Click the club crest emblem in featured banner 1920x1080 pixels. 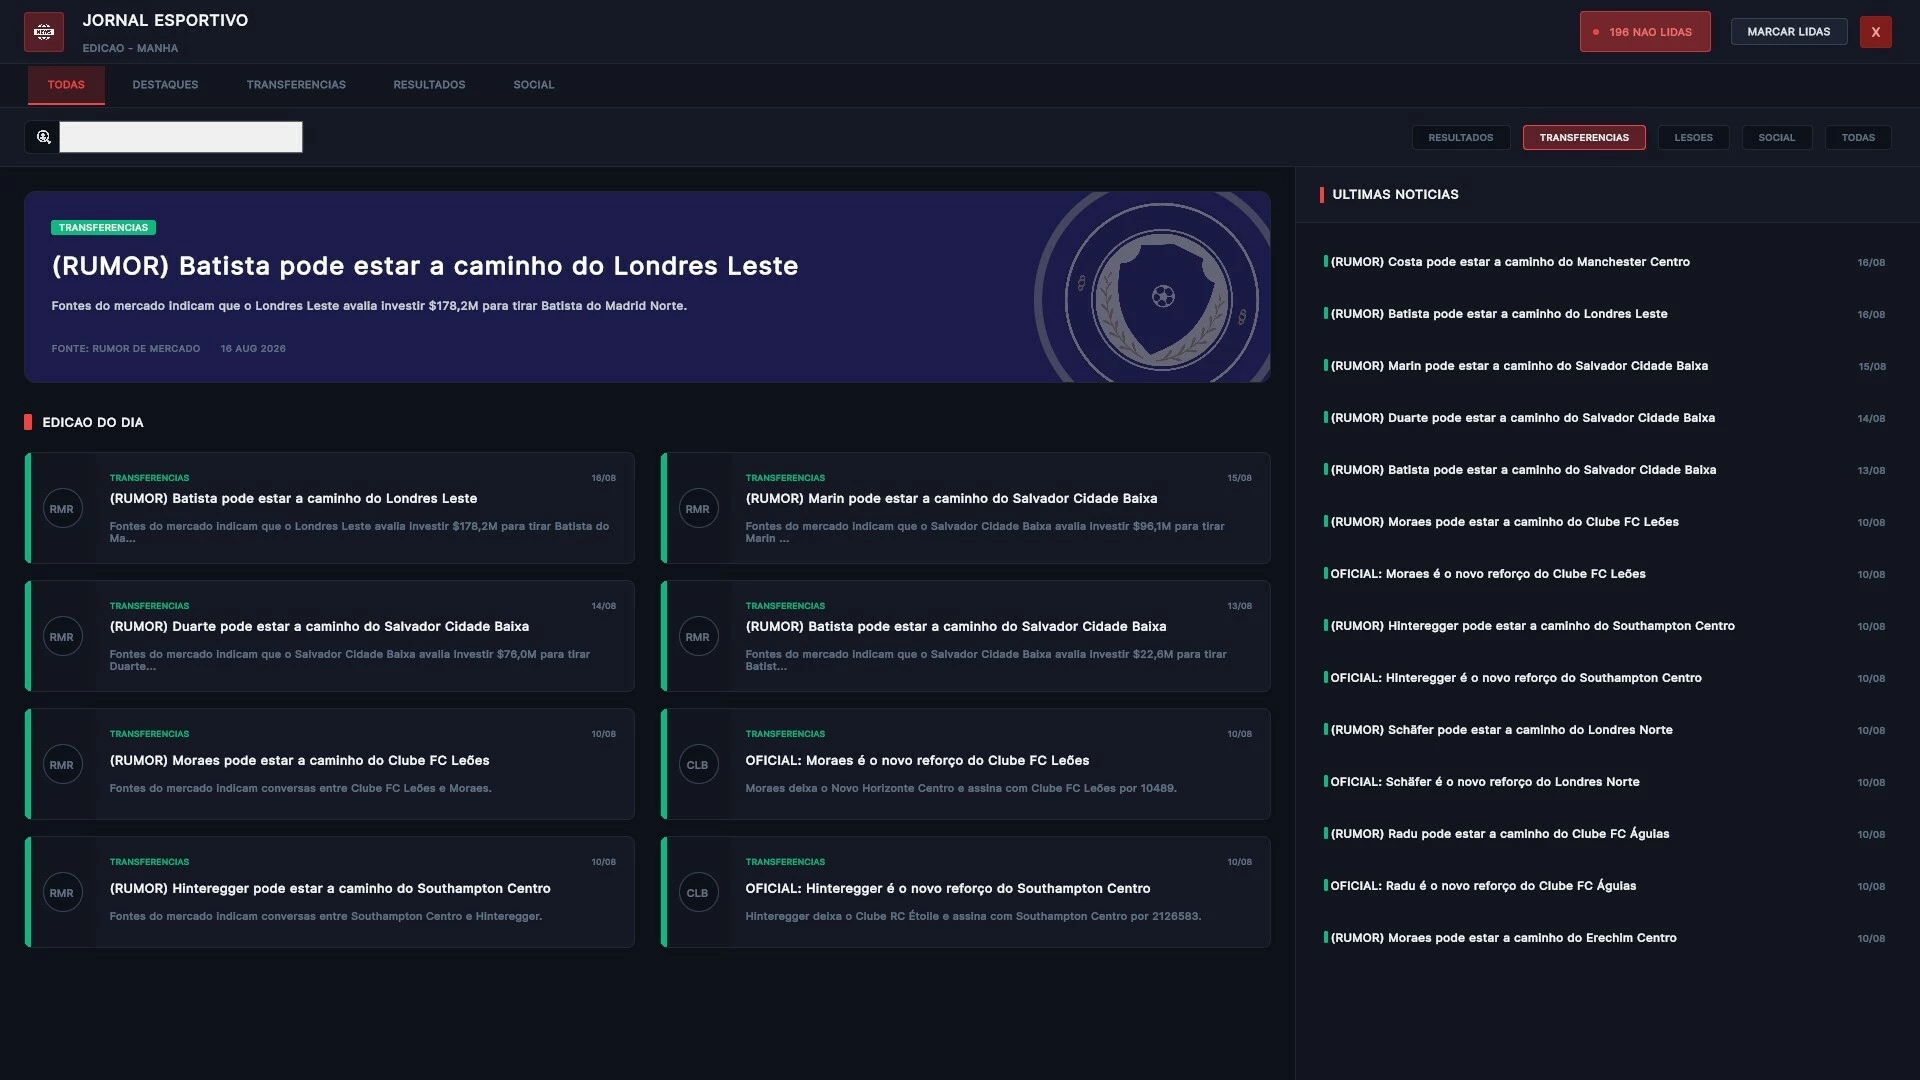(1161, 296)
